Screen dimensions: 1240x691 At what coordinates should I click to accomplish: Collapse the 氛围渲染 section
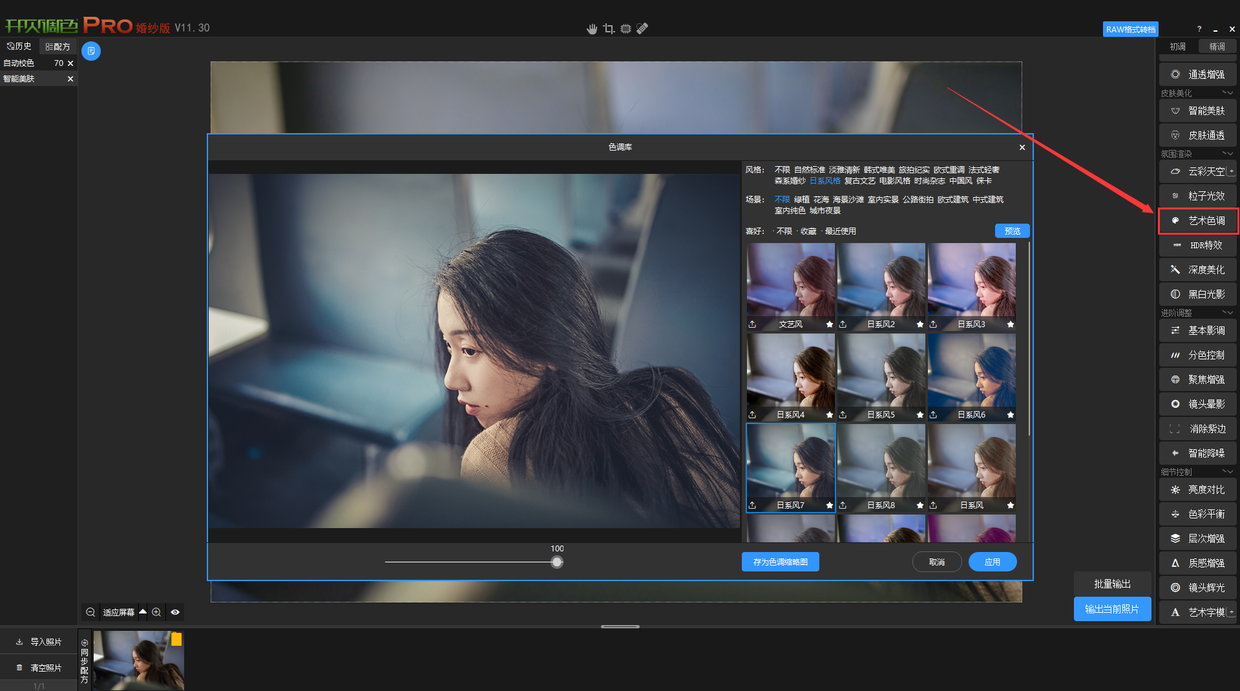(x=1228, y=154)
